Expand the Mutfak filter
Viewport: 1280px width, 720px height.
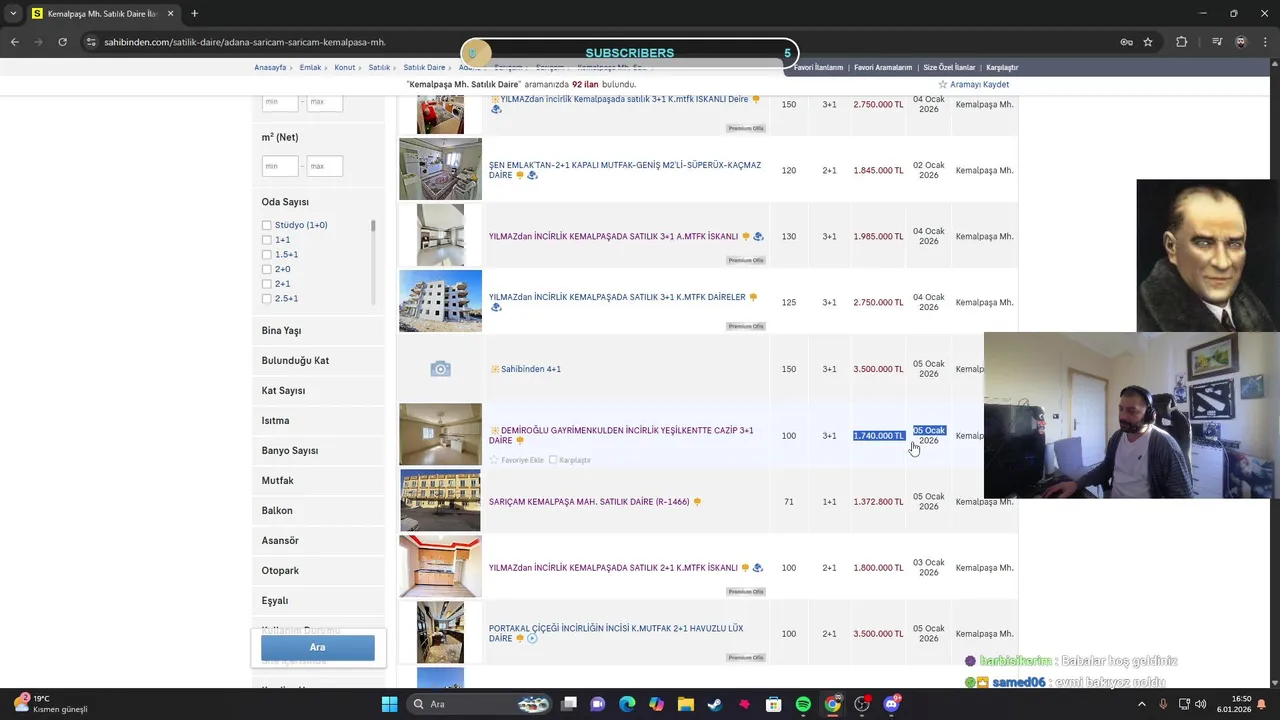(318, 481)
